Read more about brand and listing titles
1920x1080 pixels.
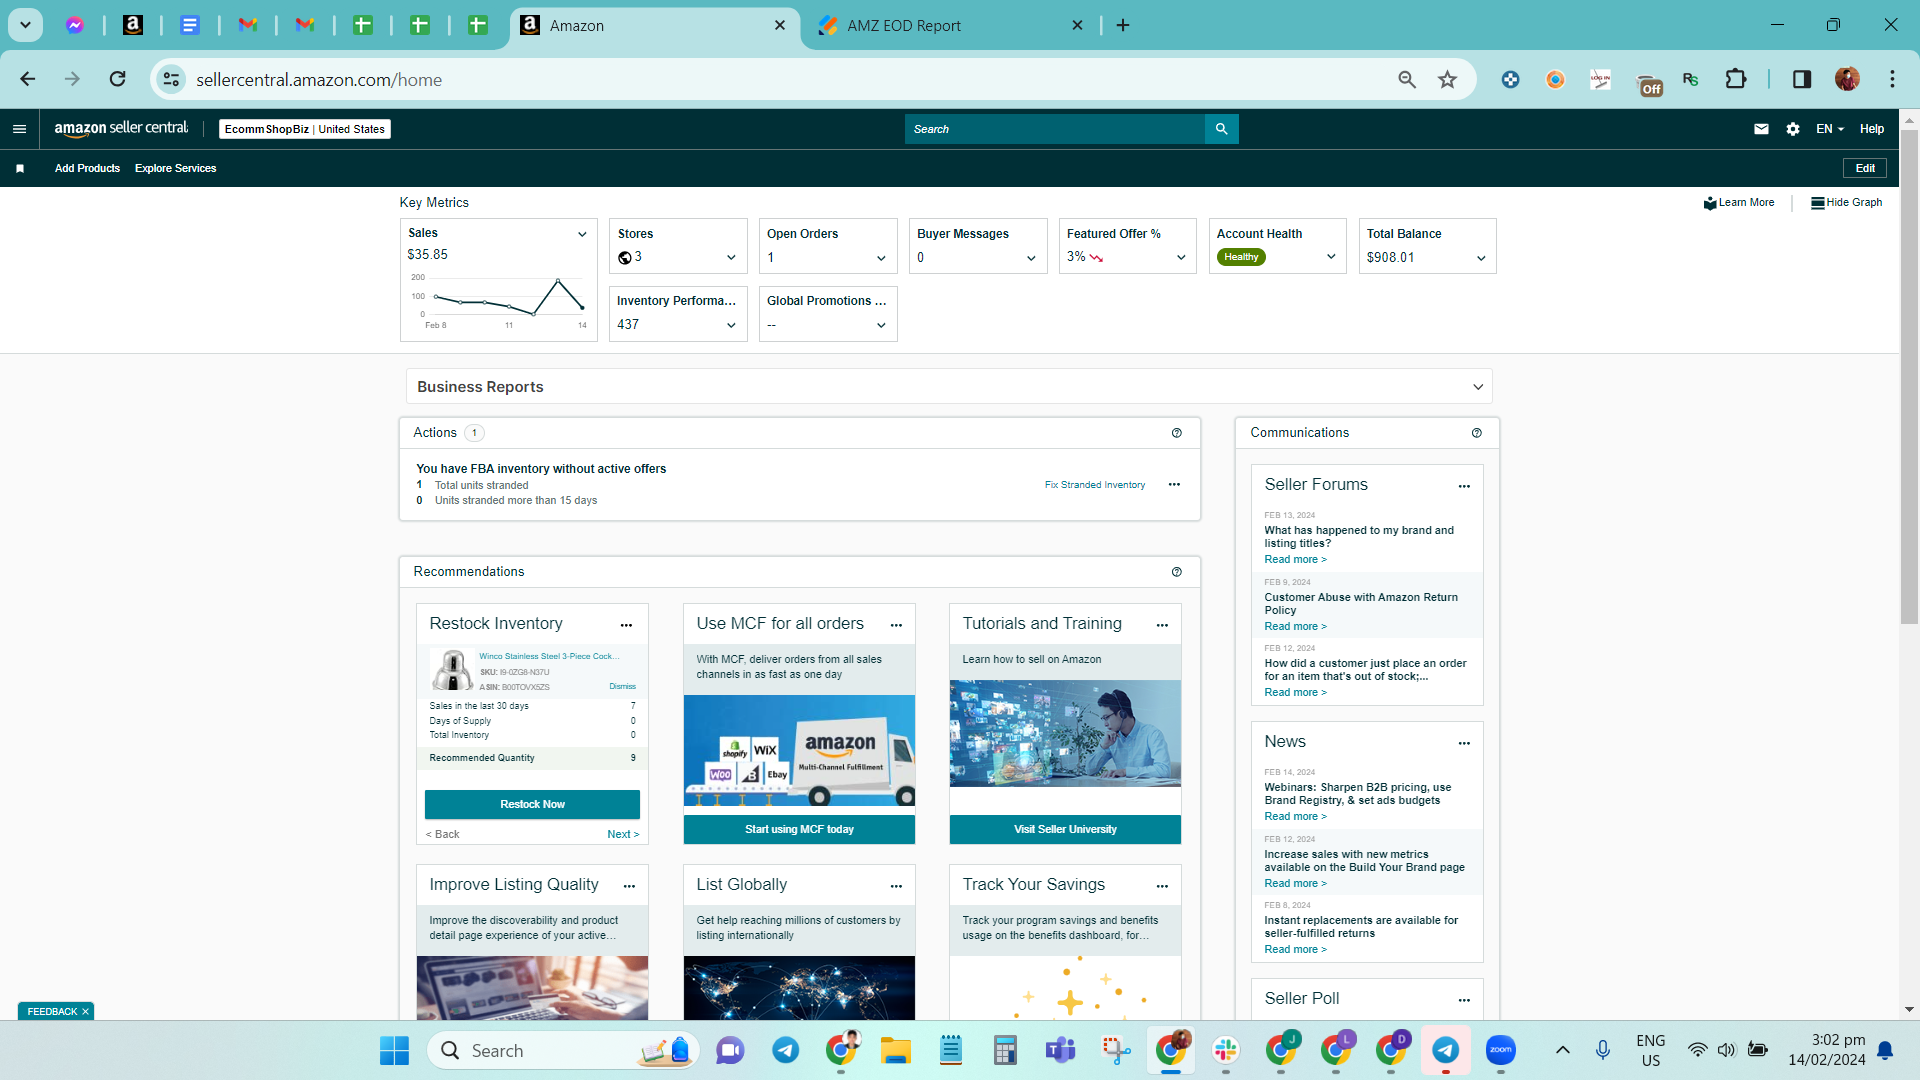click(x=1295, y=560)
